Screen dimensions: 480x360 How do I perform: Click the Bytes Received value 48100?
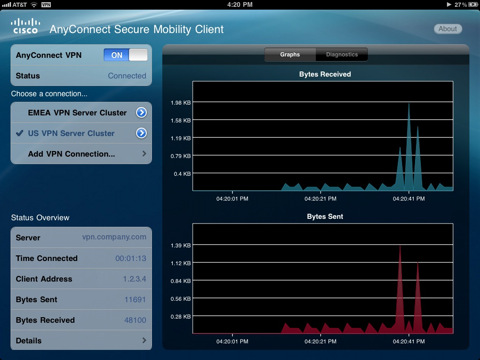pos(135,320)
